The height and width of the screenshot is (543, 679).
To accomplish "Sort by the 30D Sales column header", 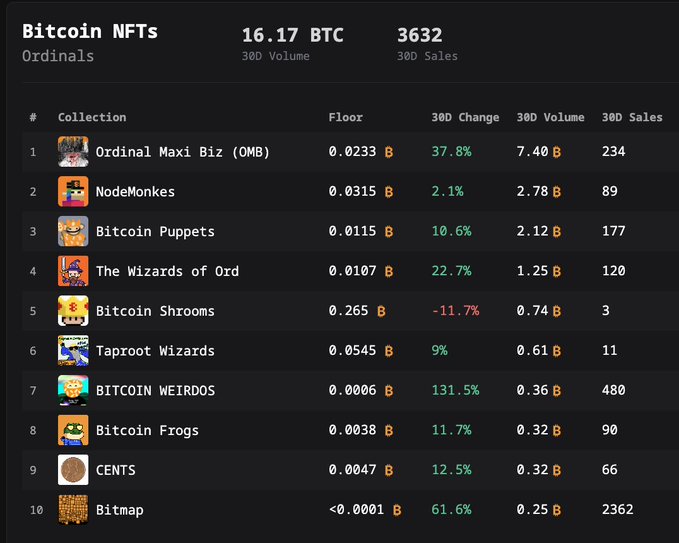I will point(632,117).
